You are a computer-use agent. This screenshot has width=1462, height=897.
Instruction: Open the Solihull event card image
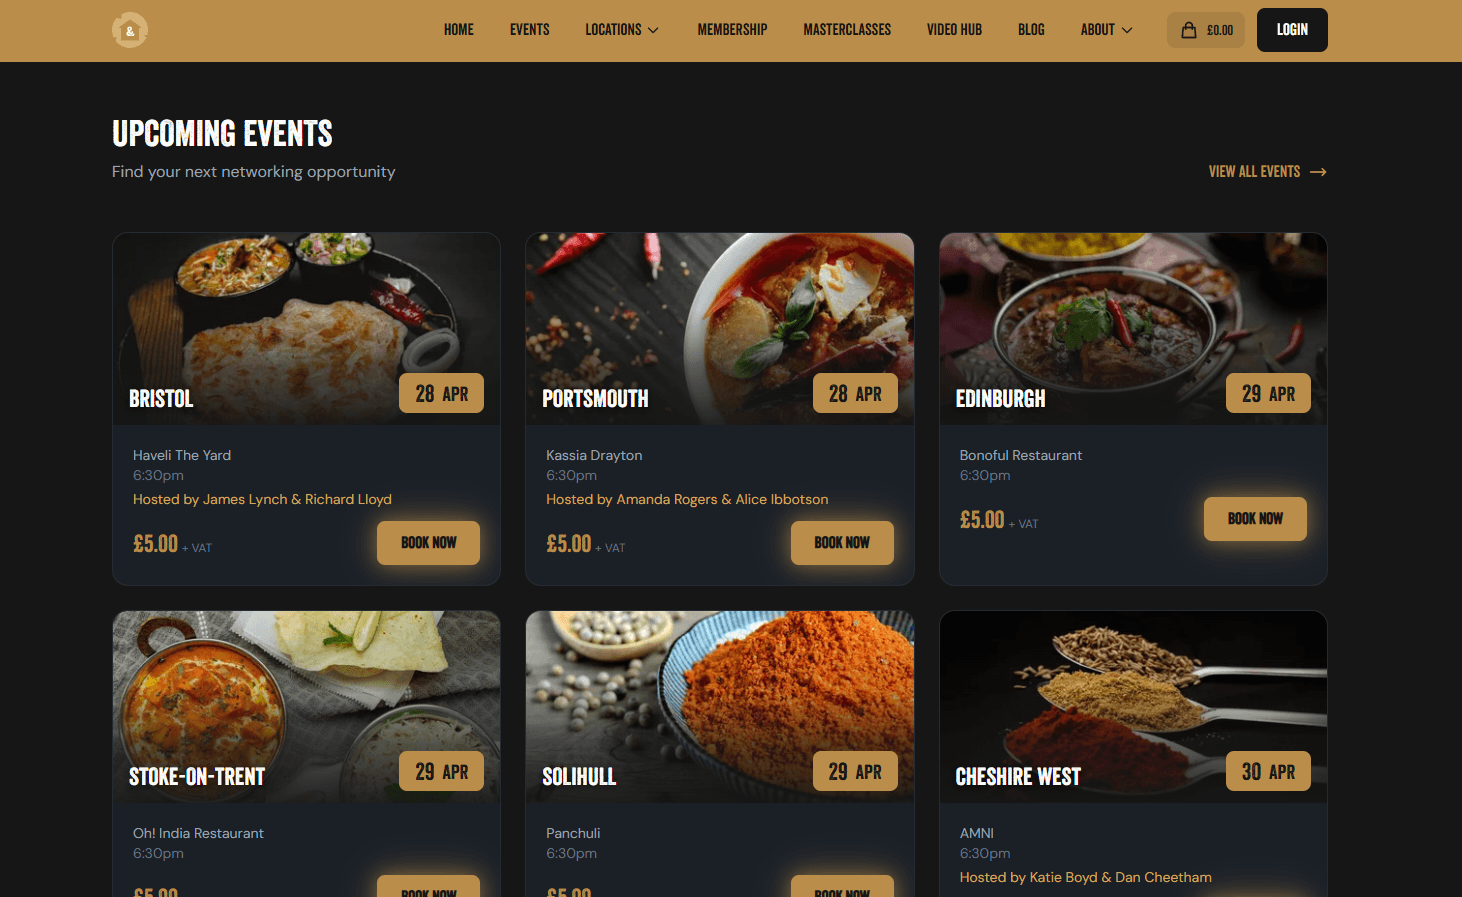(720, 707)
